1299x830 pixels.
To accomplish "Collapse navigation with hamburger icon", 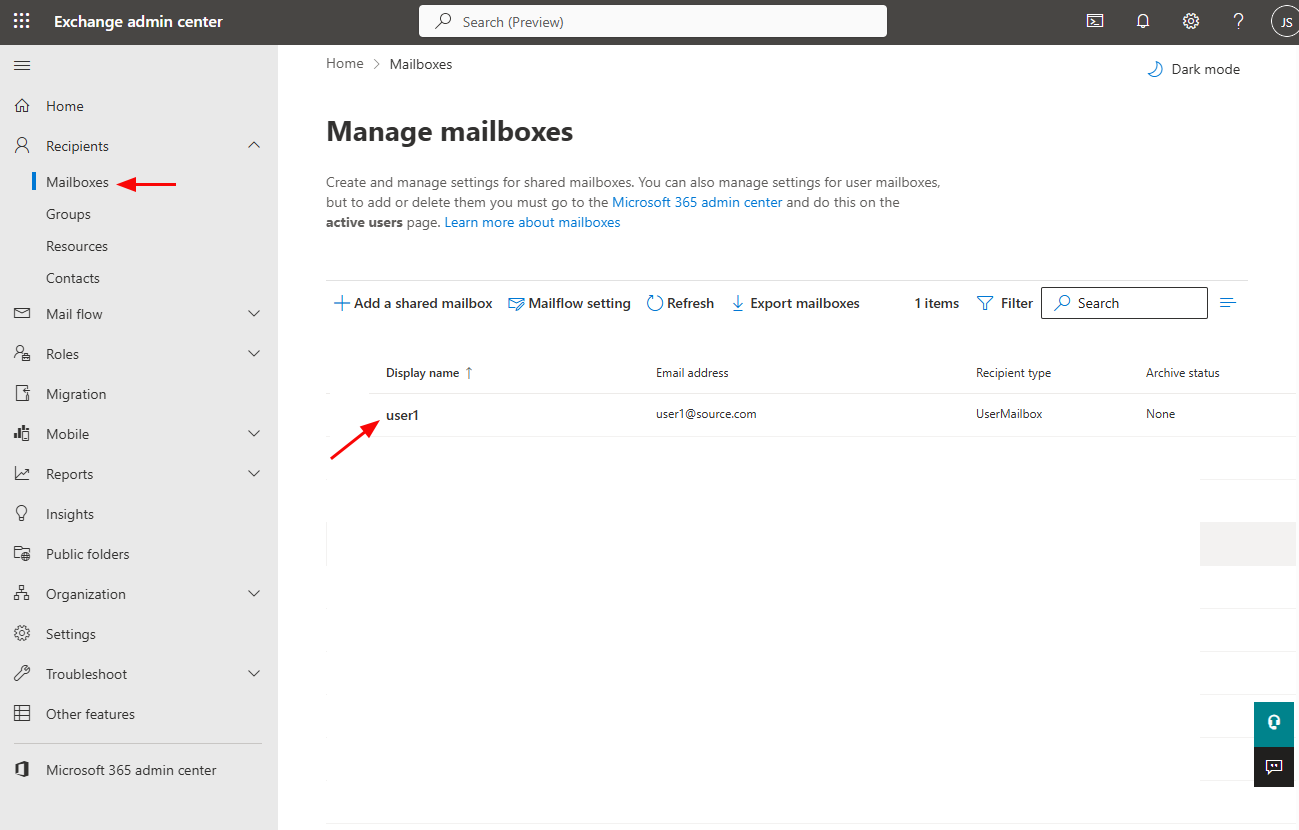I will click(x=22, y=66).
